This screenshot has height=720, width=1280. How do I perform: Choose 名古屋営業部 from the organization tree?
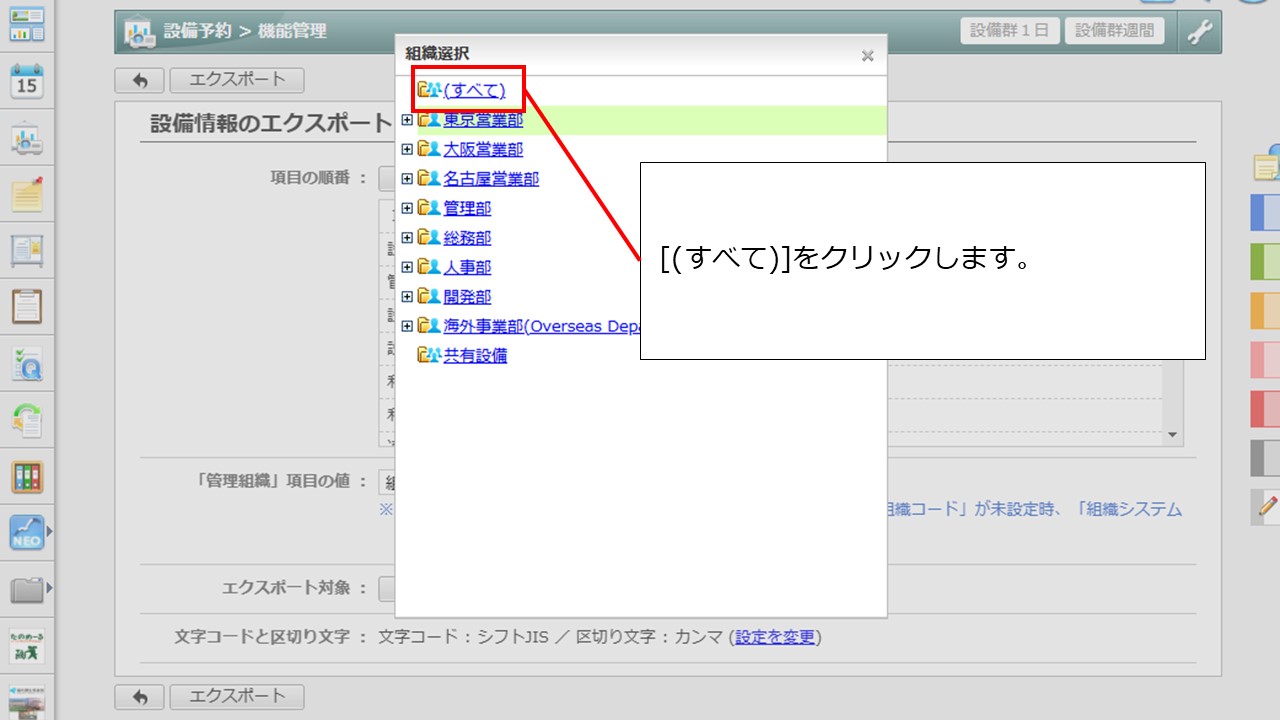click(x=491, y=179)
